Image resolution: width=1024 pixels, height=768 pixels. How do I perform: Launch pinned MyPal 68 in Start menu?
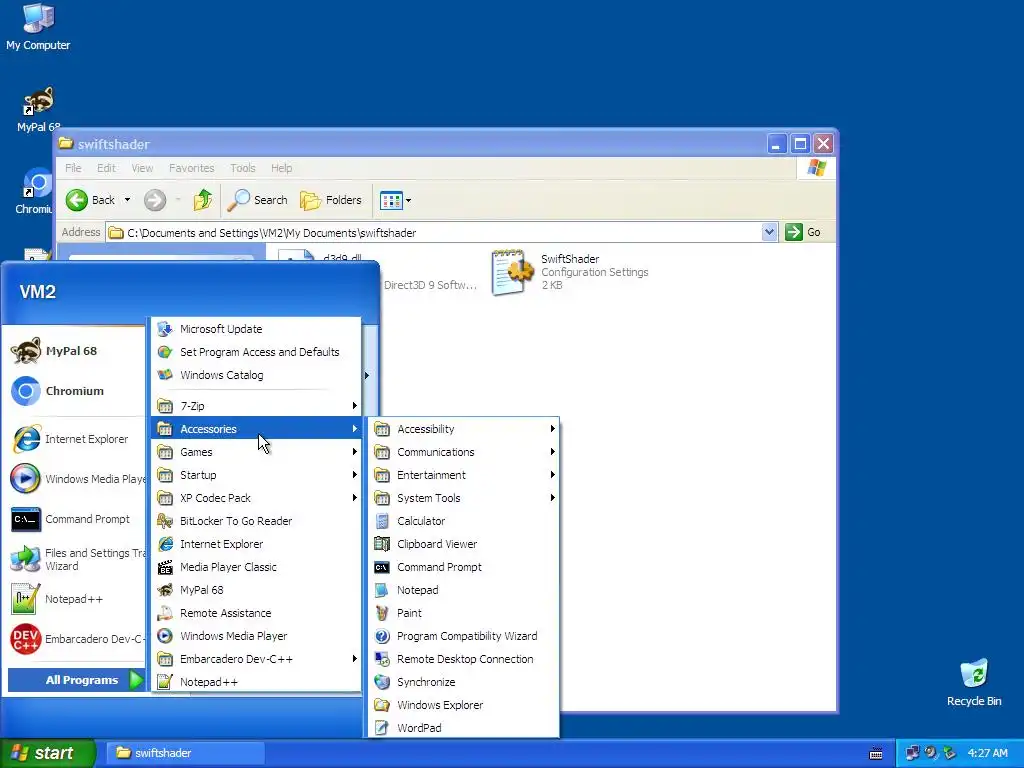click(x=76, y=351)
